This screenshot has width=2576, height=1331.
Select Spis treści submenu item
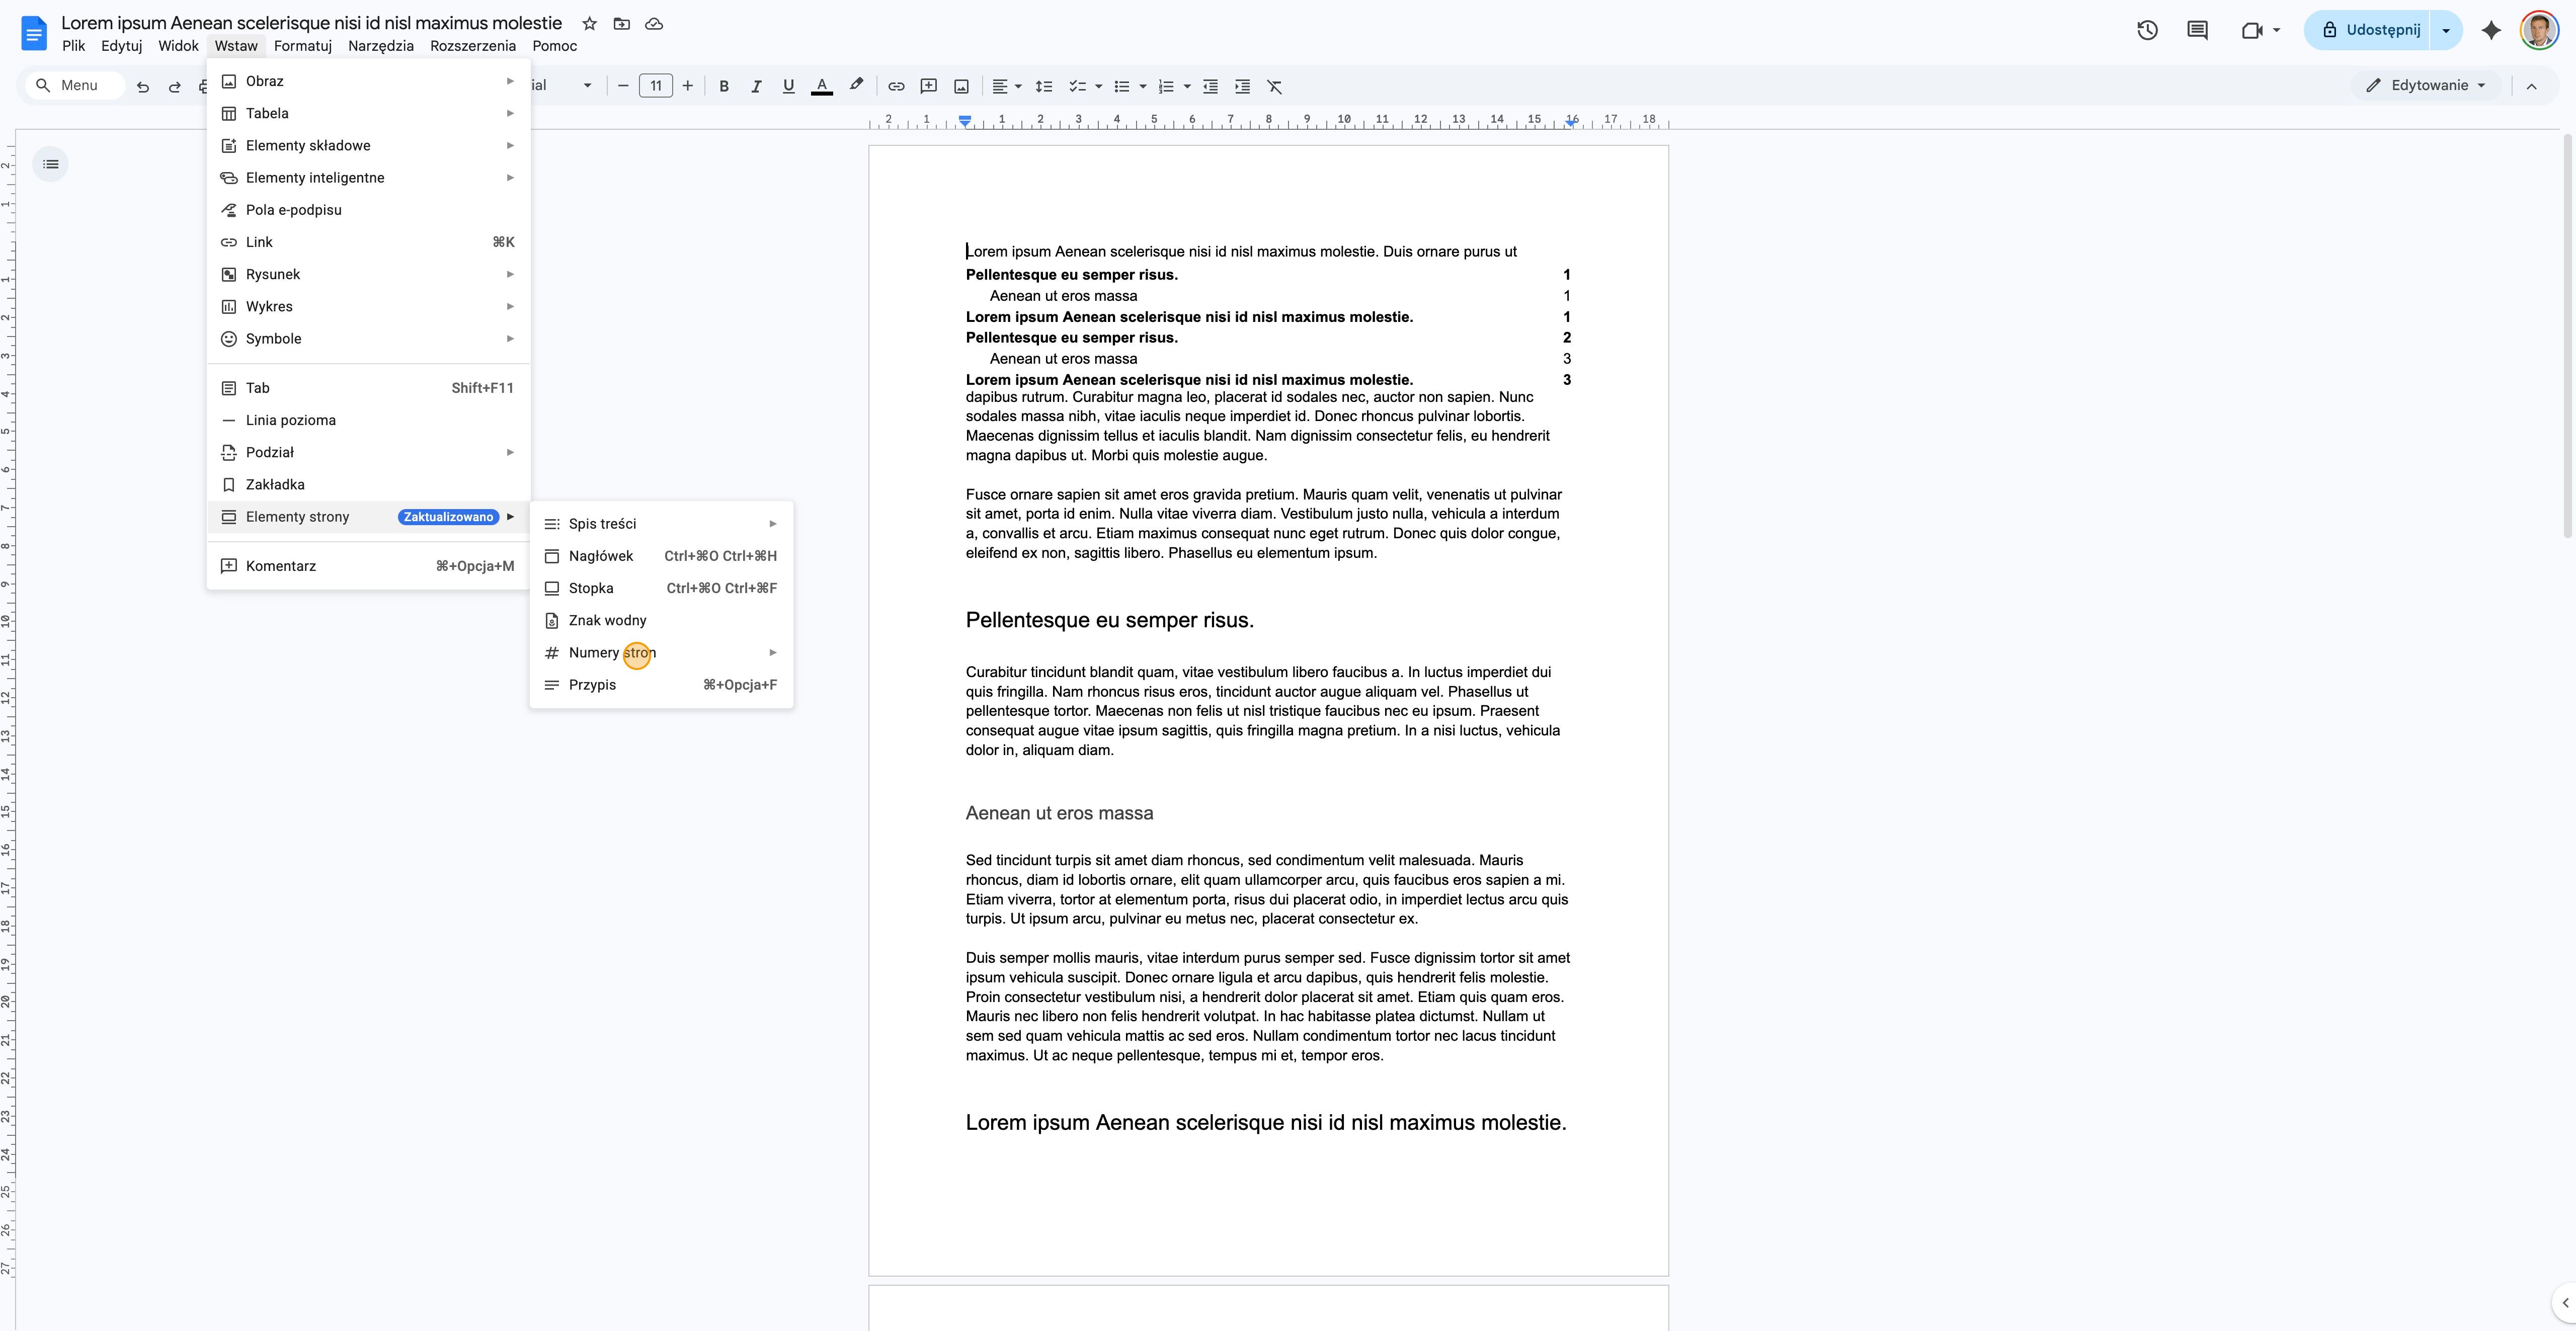661,524
